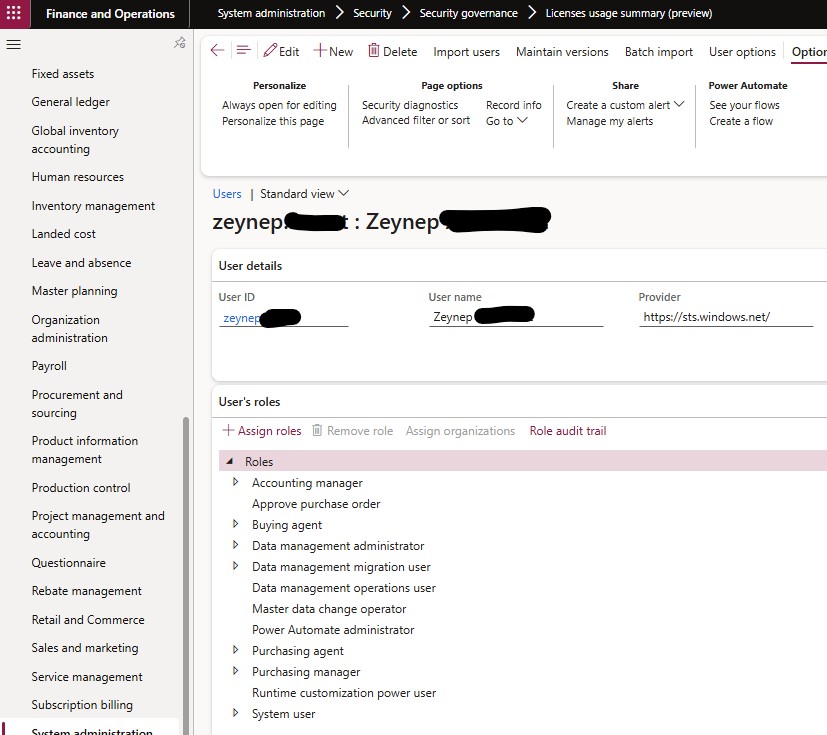Open Create a custom alert dropdown
The image size is (827, 735).
(x=625, y=105)
